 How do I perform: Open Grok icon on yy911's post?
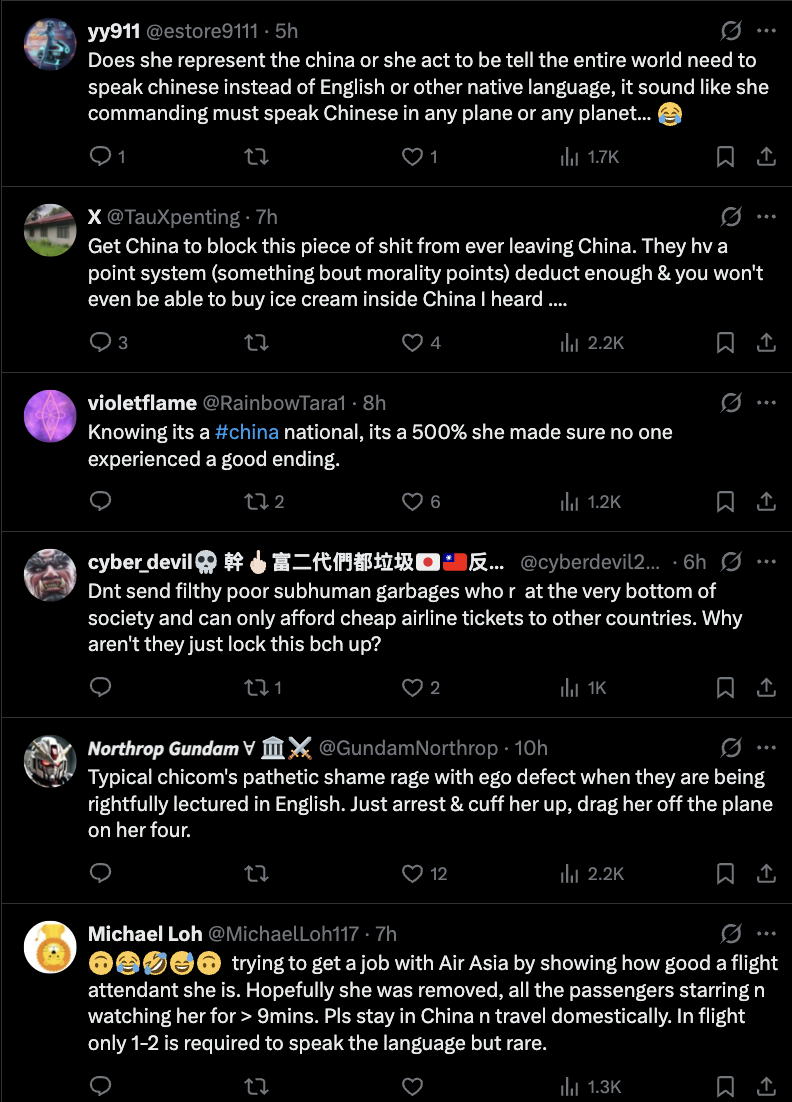(731, 30)
